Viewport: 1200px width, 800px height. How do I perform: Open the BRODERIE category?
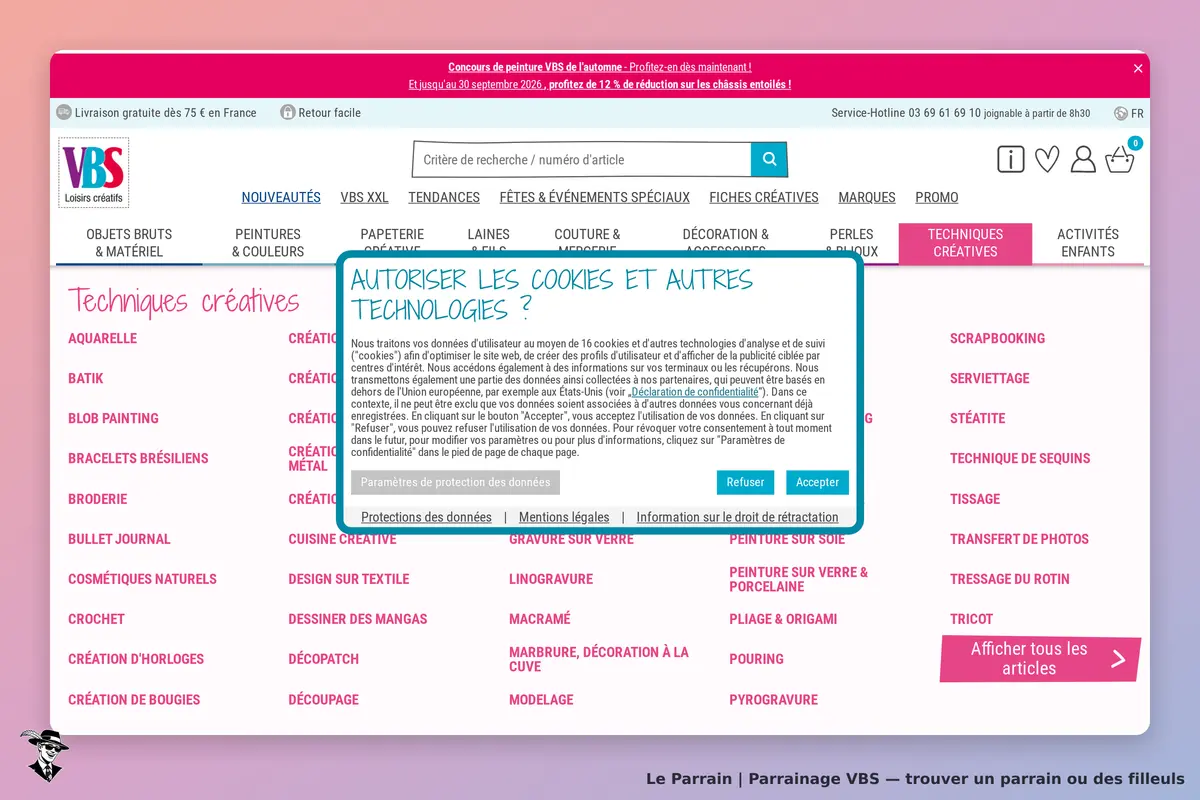click(98, 499)
